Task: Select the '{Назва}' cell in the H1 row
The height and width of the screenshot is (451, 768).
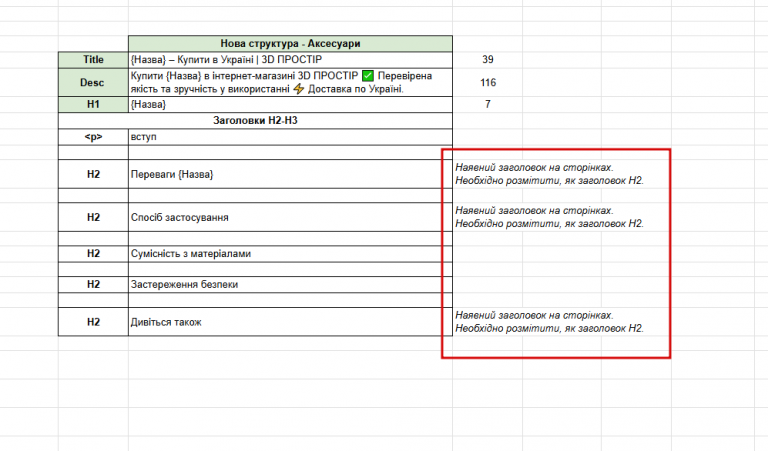Action: [x=290, y=104]
